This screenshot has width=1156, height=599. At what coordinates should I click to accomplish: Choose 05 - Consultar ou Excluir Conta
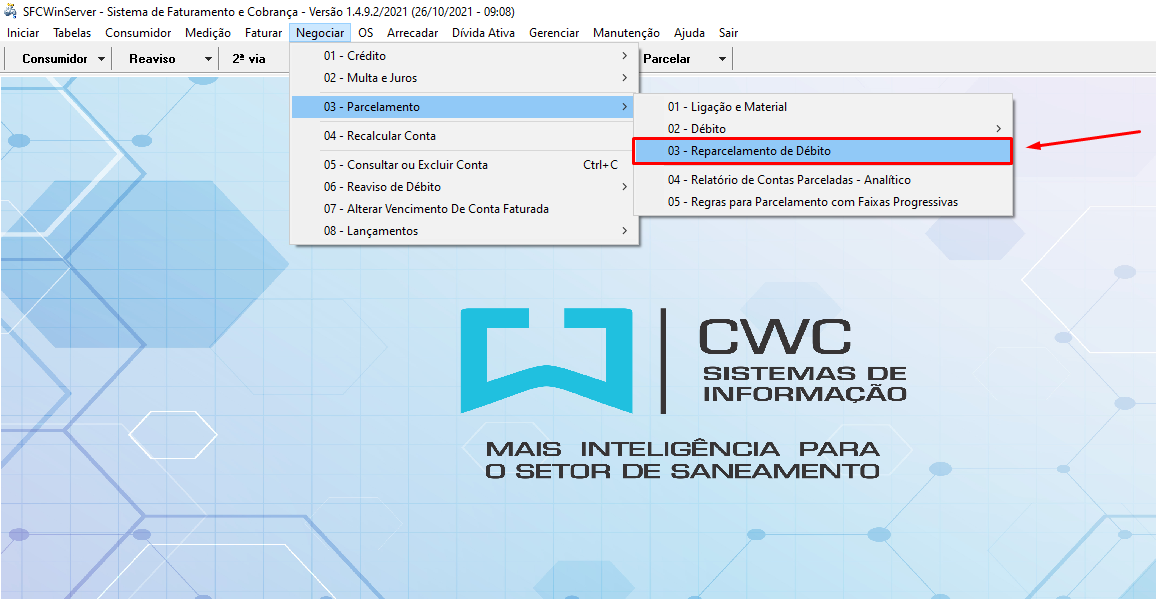click(405, 165)
